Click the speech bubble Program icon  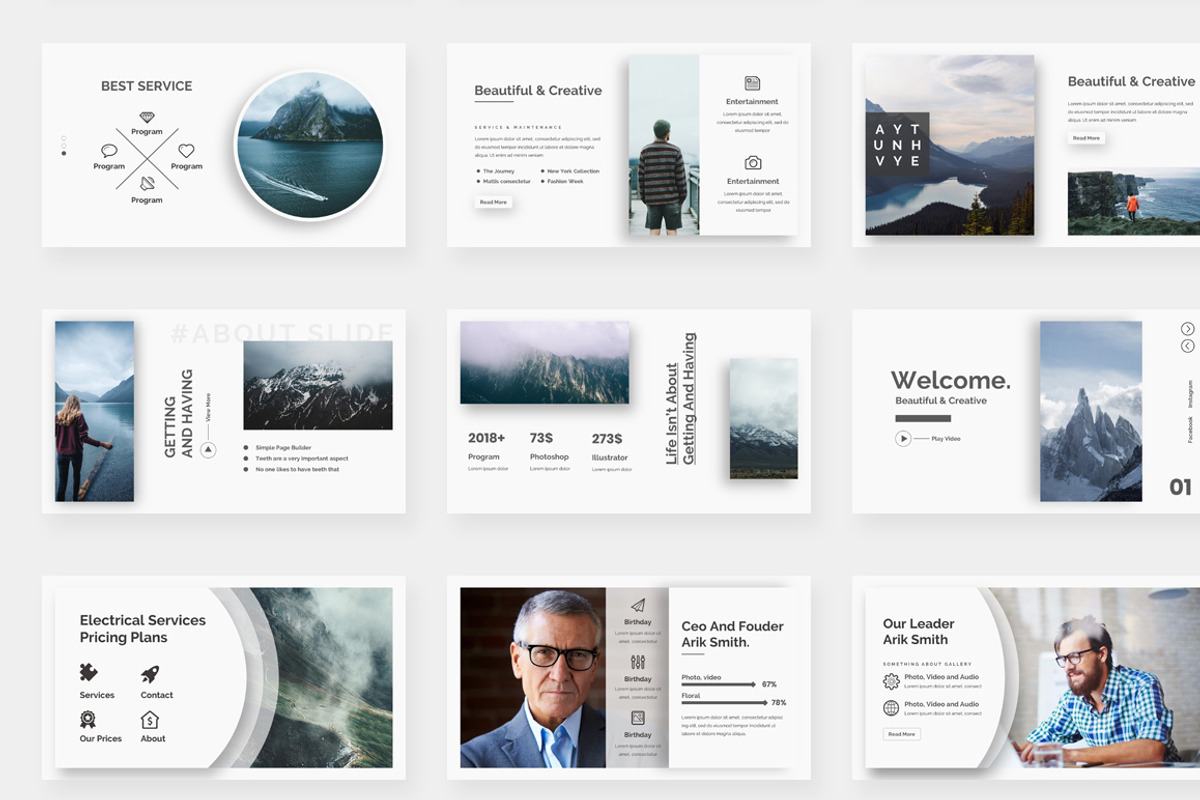coord(109,151)
